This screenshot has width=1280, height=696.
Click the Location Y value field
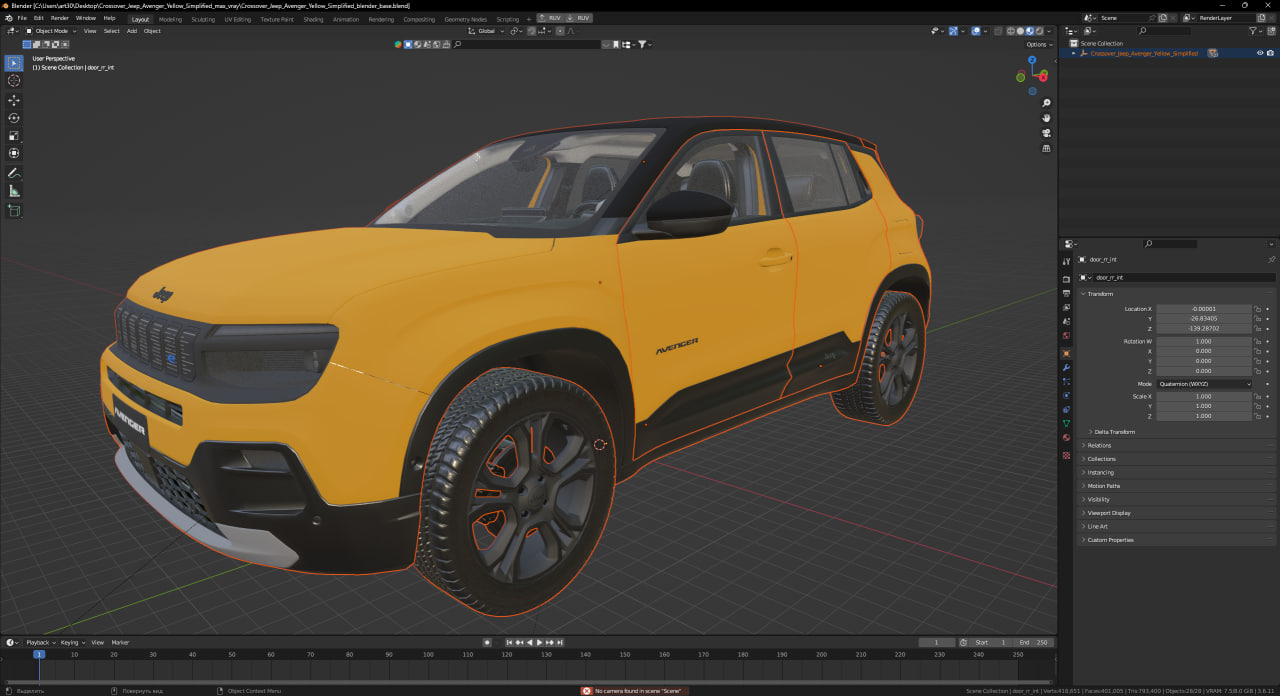1204,319
